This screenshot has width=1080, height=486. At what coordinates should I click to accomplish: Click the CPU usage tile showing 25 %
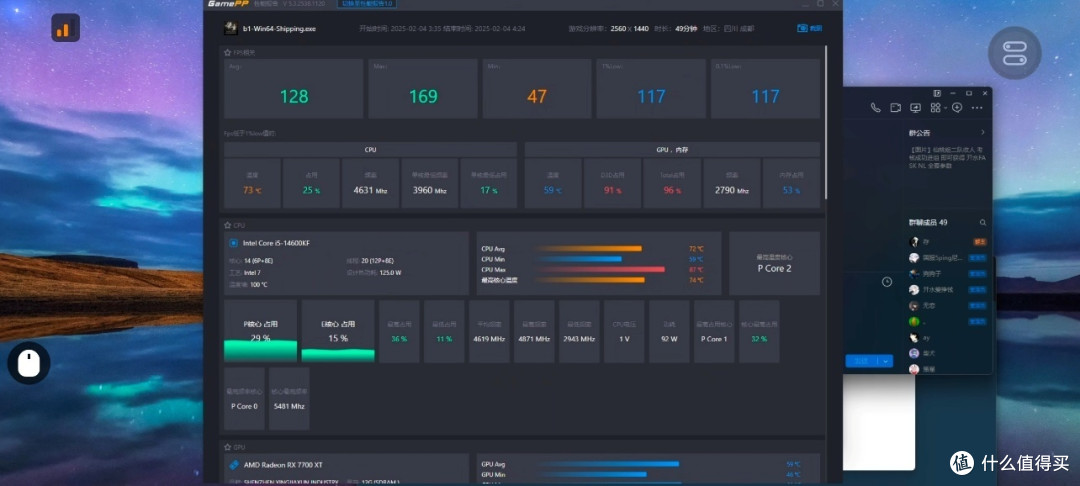click(311, 183)
